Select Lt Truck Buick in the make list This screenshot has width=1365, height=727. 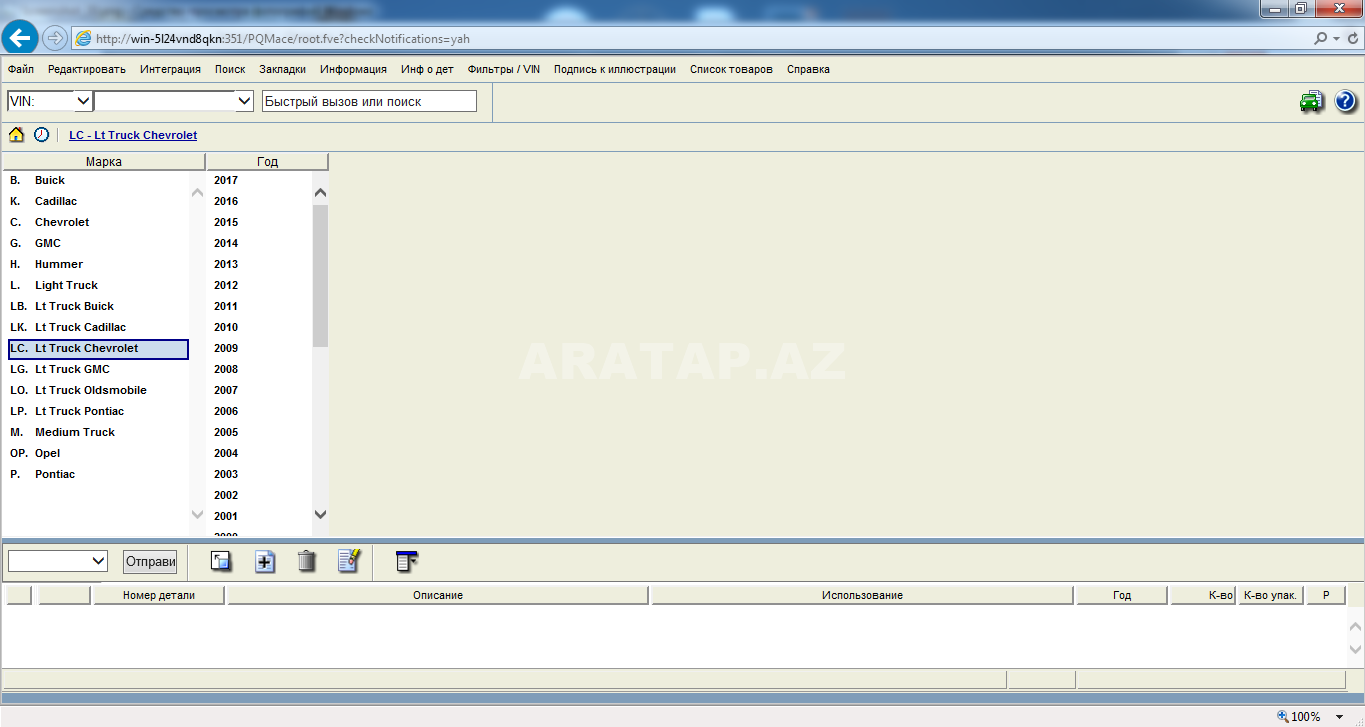coord(74,306)
